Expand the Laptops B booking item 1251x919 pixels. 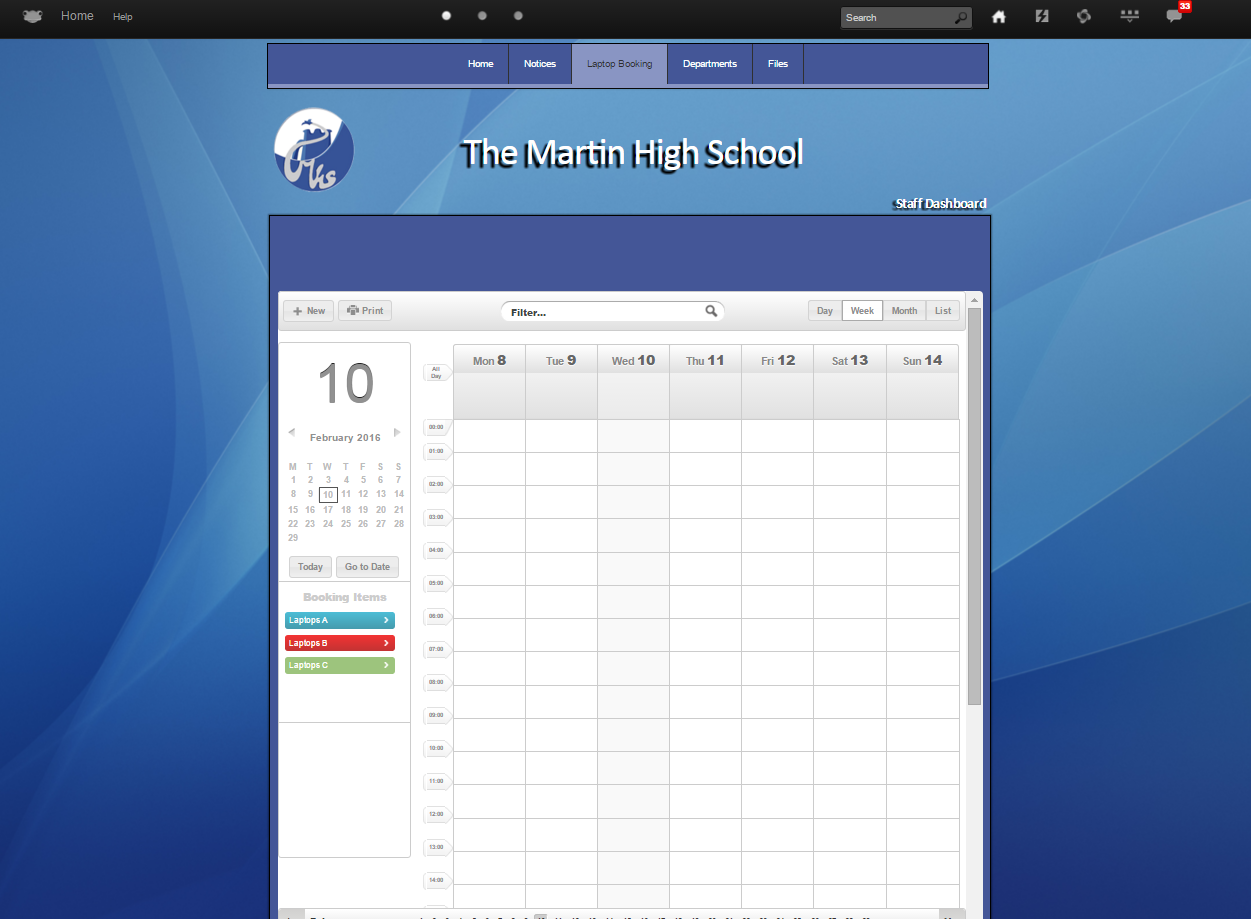click(340, 643)
